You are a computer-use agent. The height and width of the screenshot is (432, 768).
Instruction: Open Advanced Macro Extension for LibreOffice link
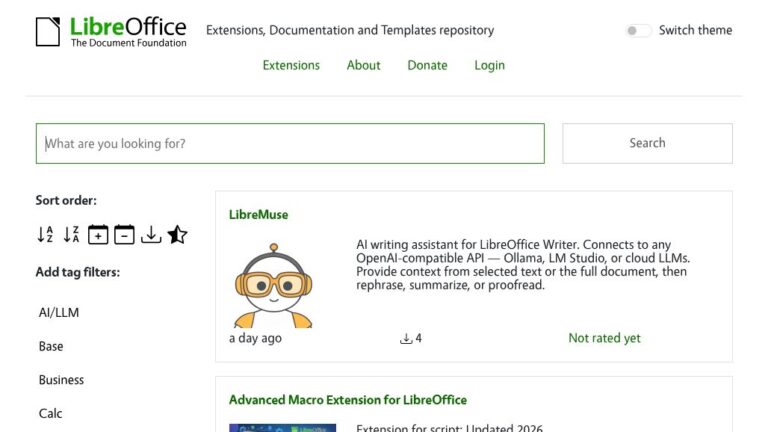pos(348,400)
